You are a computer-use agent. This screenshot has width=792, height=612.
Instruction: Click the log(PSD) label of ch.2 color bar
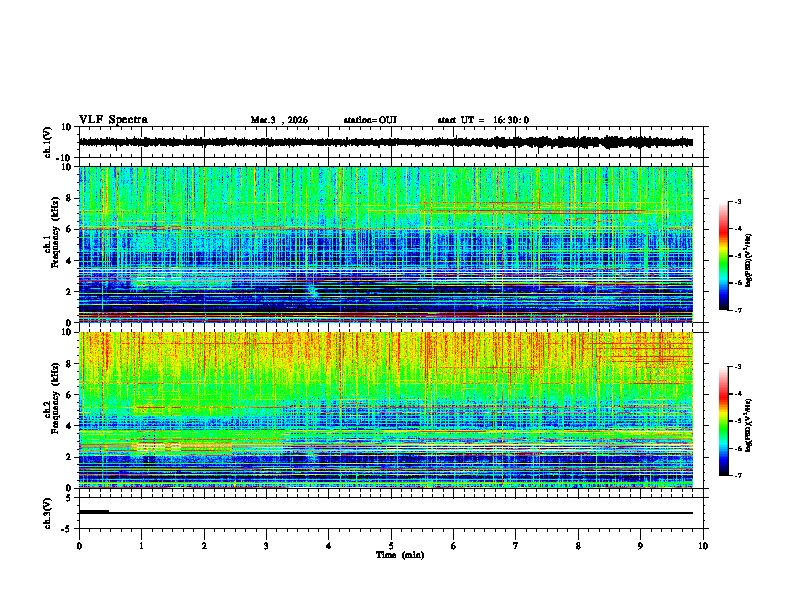pos(749,425)
